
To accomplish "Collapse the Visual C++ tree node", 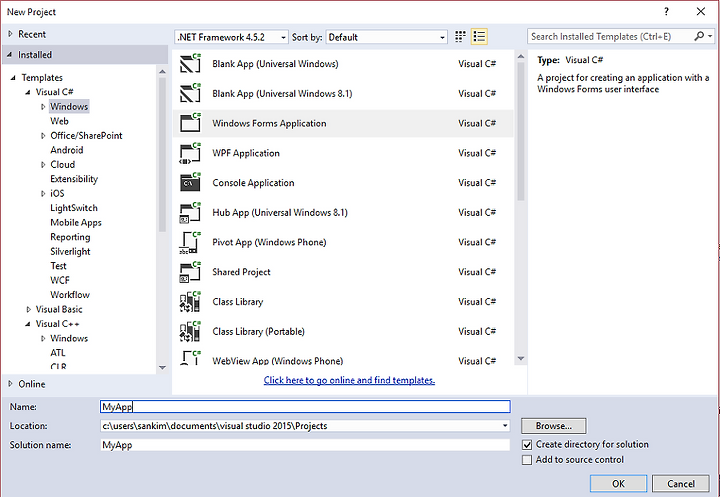I will coord(28,324).
